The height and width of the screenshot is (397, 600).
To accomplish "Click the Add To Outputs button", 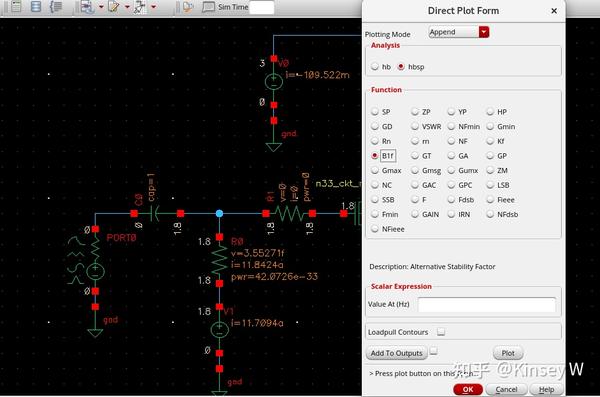I will 396,353.
